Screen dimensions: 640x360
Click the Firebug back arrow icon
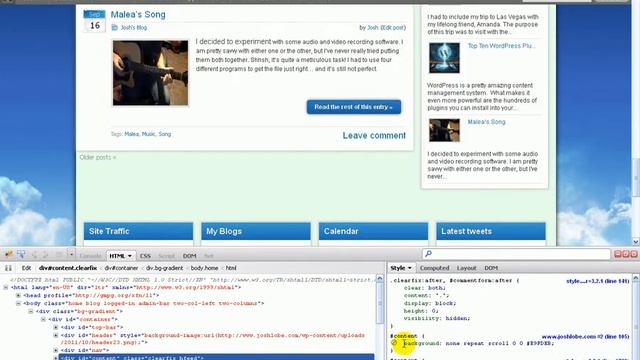[x=35, y=255]
